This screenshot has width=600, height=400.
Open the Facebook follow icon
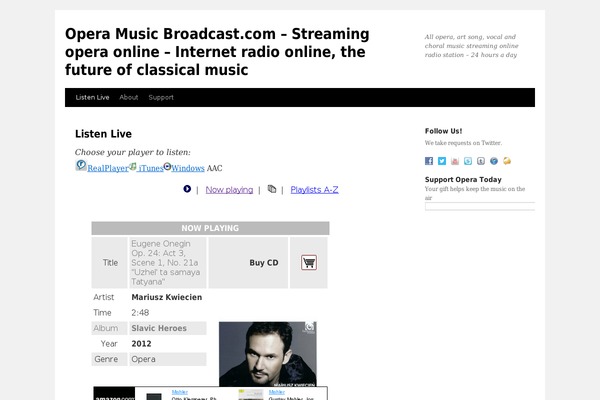coord(429,161)
